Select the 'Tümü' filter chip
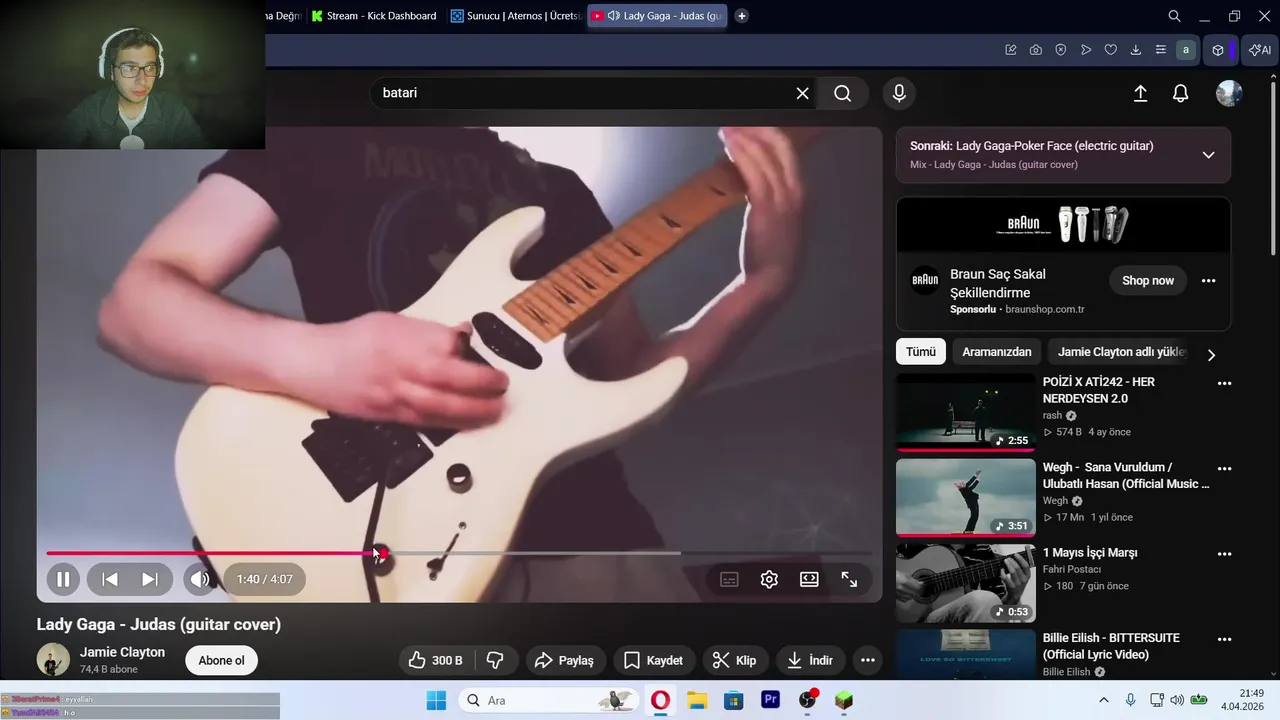 point(921,352)
